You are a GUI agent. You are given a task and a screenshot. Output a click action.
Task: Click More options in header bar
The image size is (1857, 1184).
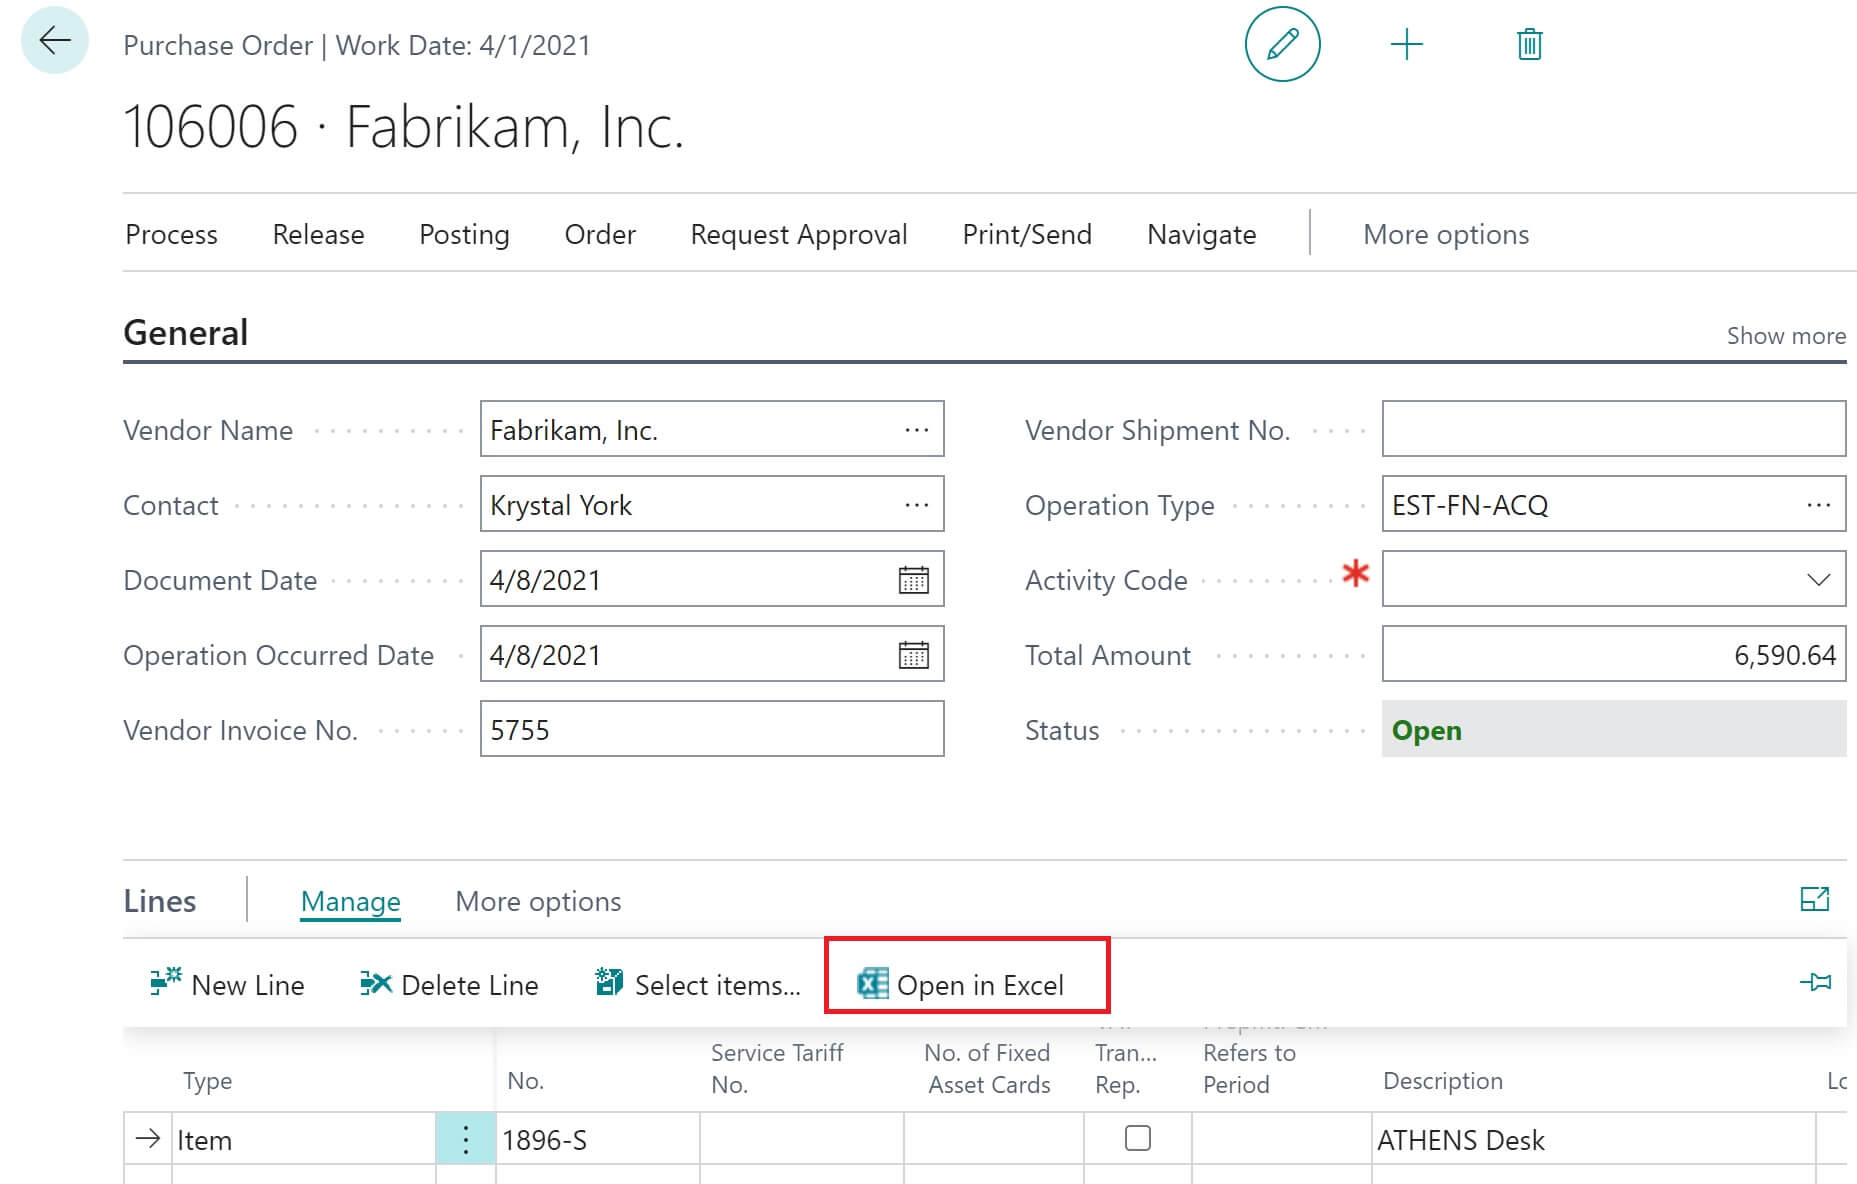[x=1446, y=234]
